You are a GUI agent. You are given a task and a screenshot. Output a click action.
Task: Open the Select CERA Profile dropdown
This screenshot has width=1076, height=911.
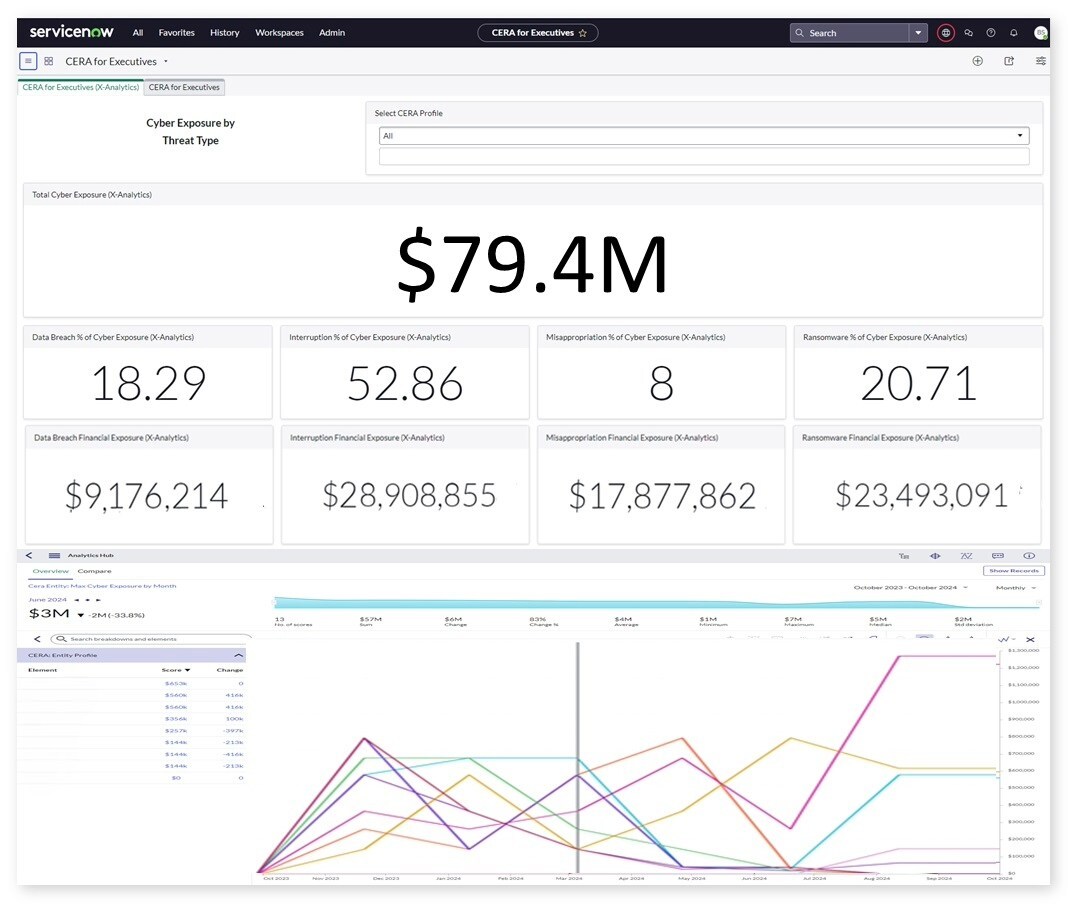(704, 136)
